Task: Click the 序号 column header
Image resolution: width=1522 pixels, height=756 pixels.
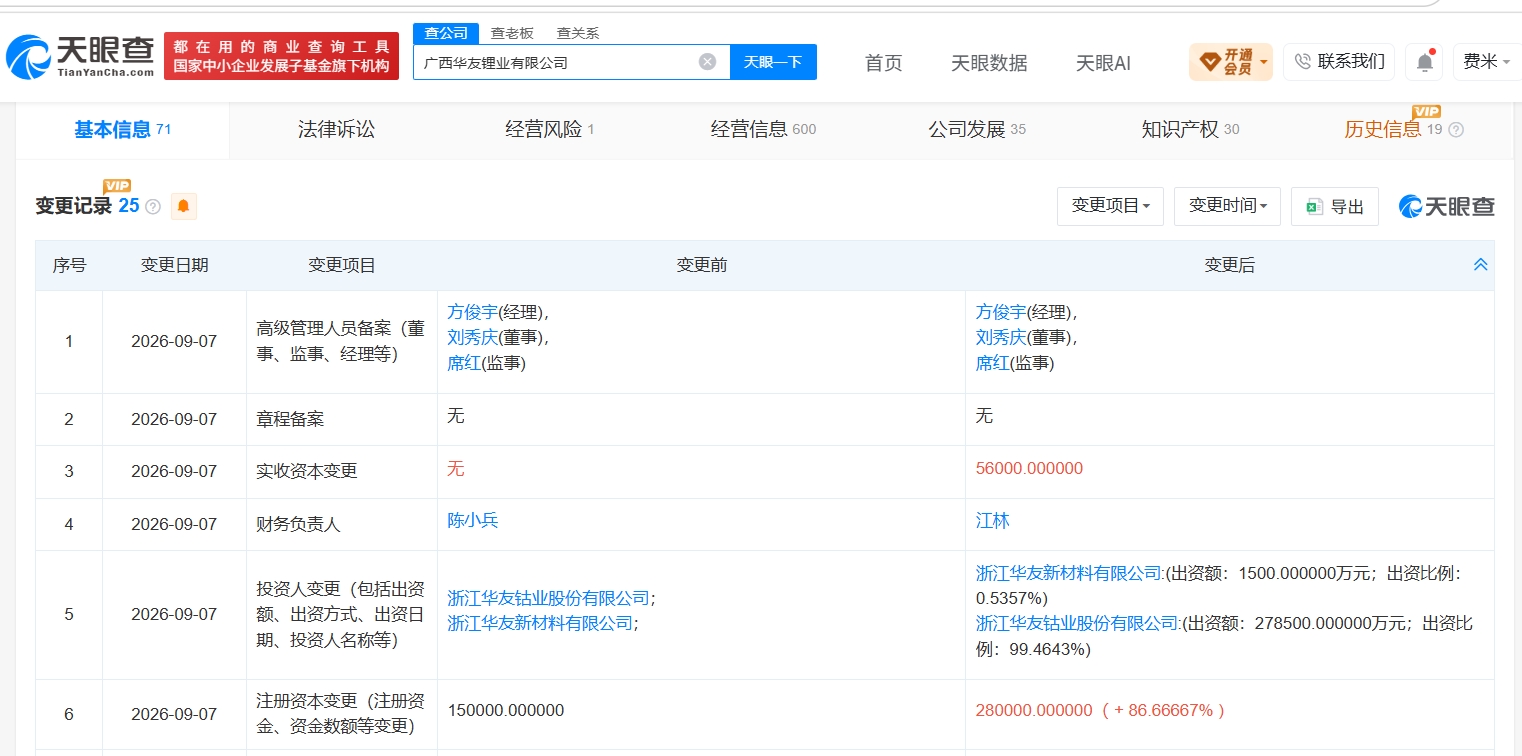Action: (69, 266)
